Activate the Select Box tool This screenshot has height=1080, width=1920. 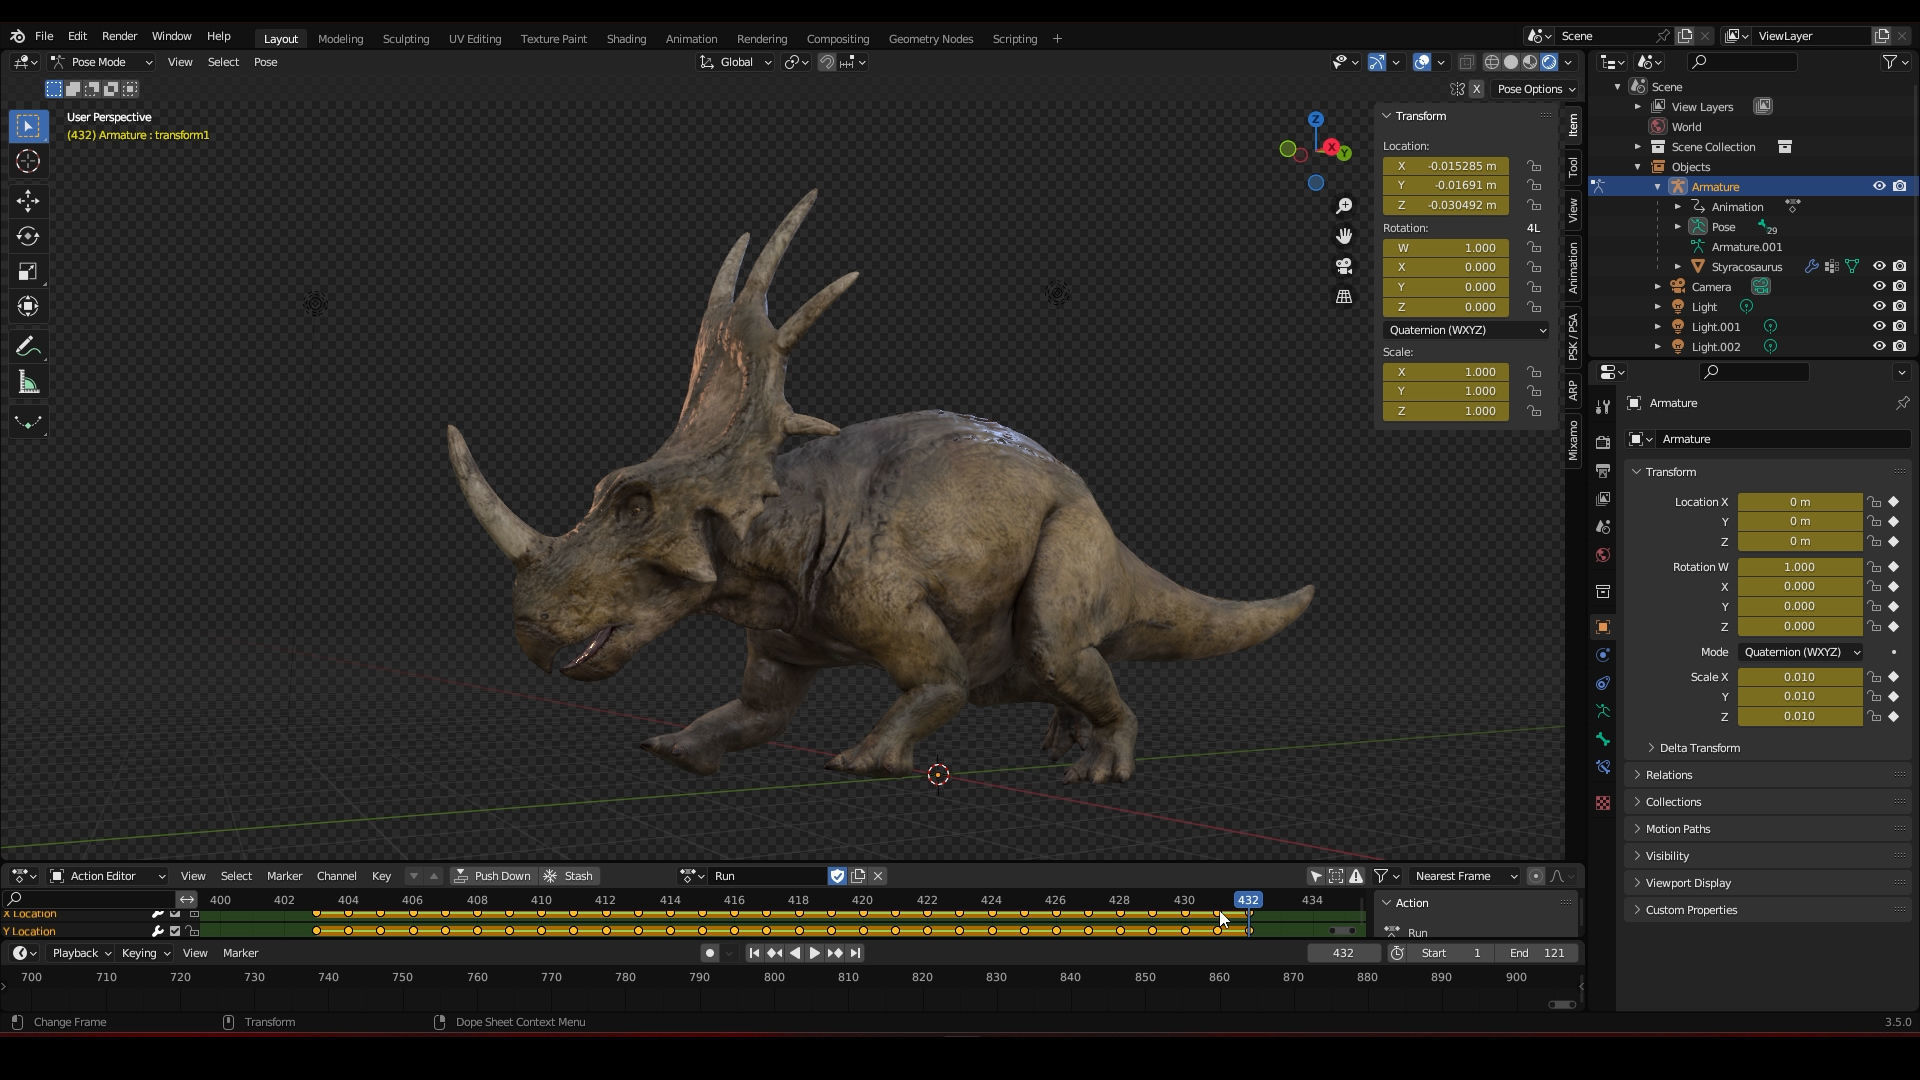coord(28,126)
